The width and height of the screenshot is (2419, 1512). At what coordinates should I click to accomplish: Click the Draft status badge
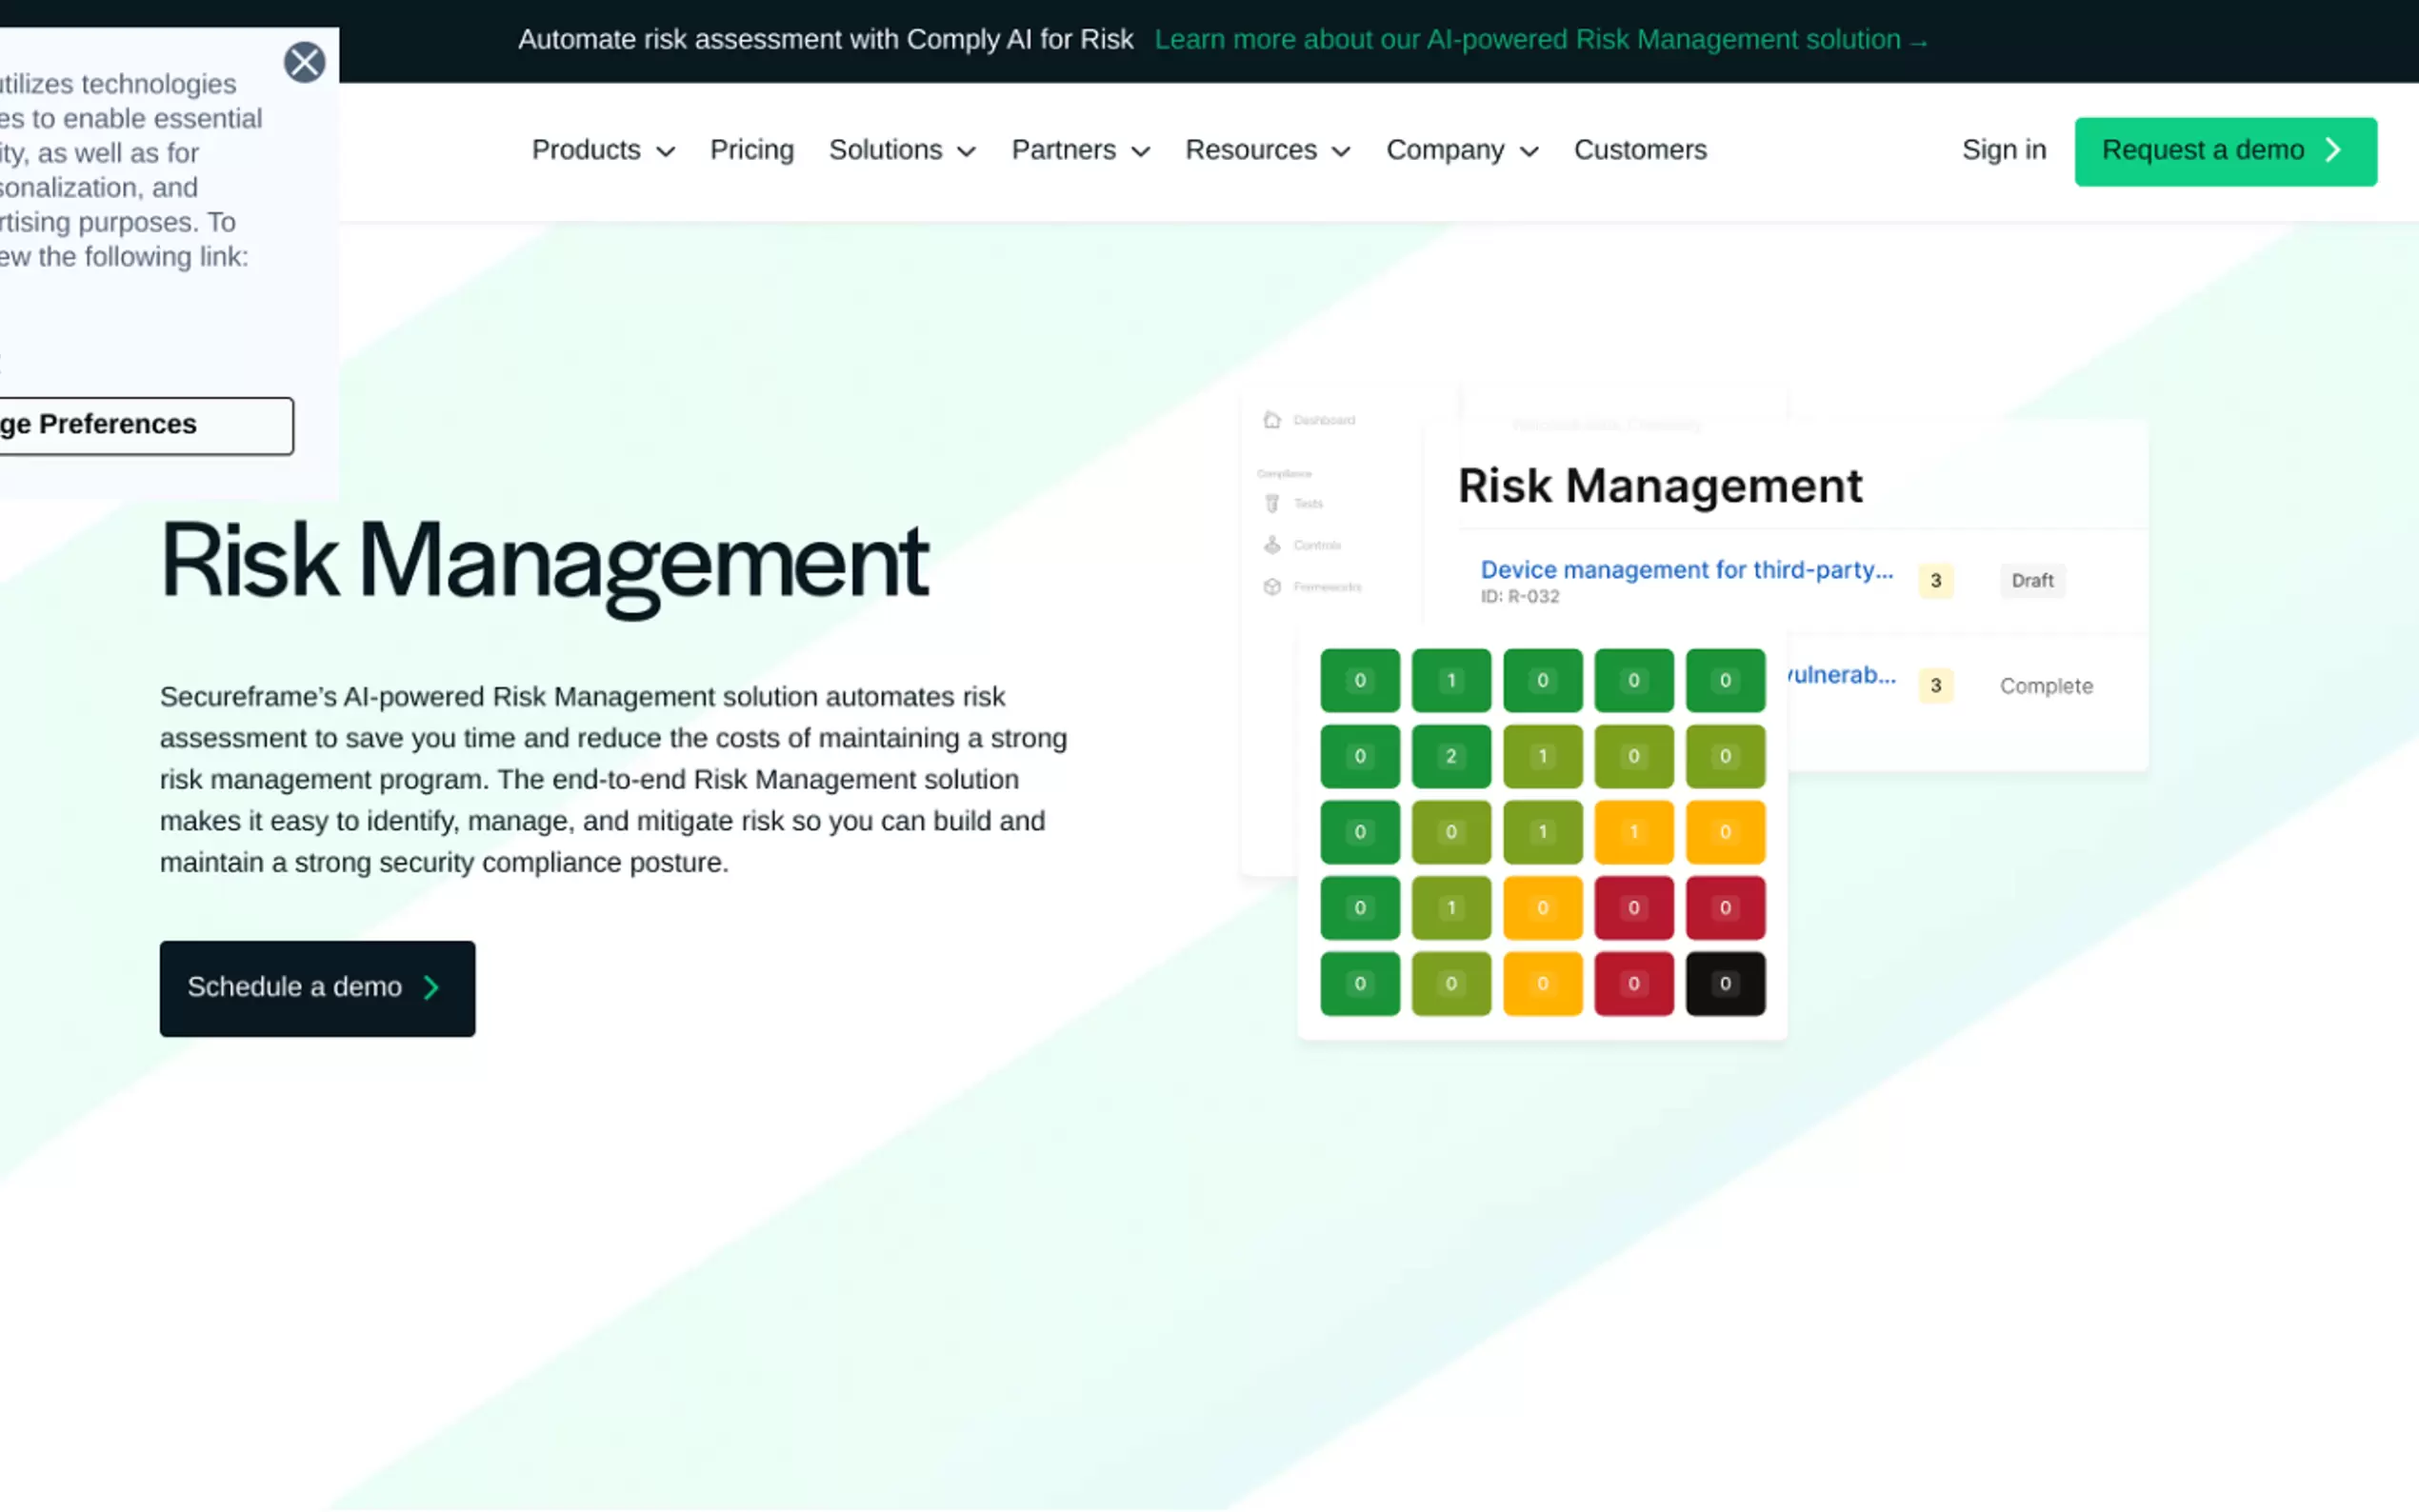[x=2032, y=581]
